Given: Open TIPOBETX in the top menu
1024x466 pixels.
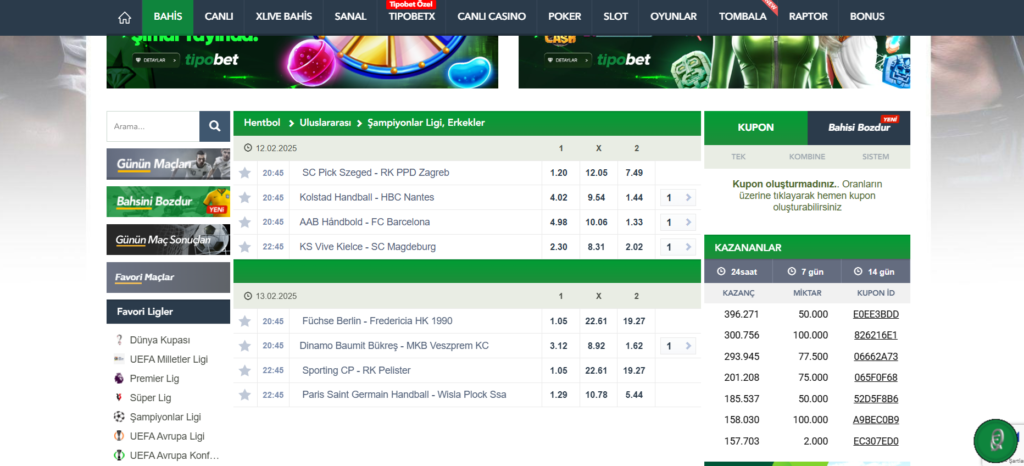Looking at the screenshot, I should point(412,17).
